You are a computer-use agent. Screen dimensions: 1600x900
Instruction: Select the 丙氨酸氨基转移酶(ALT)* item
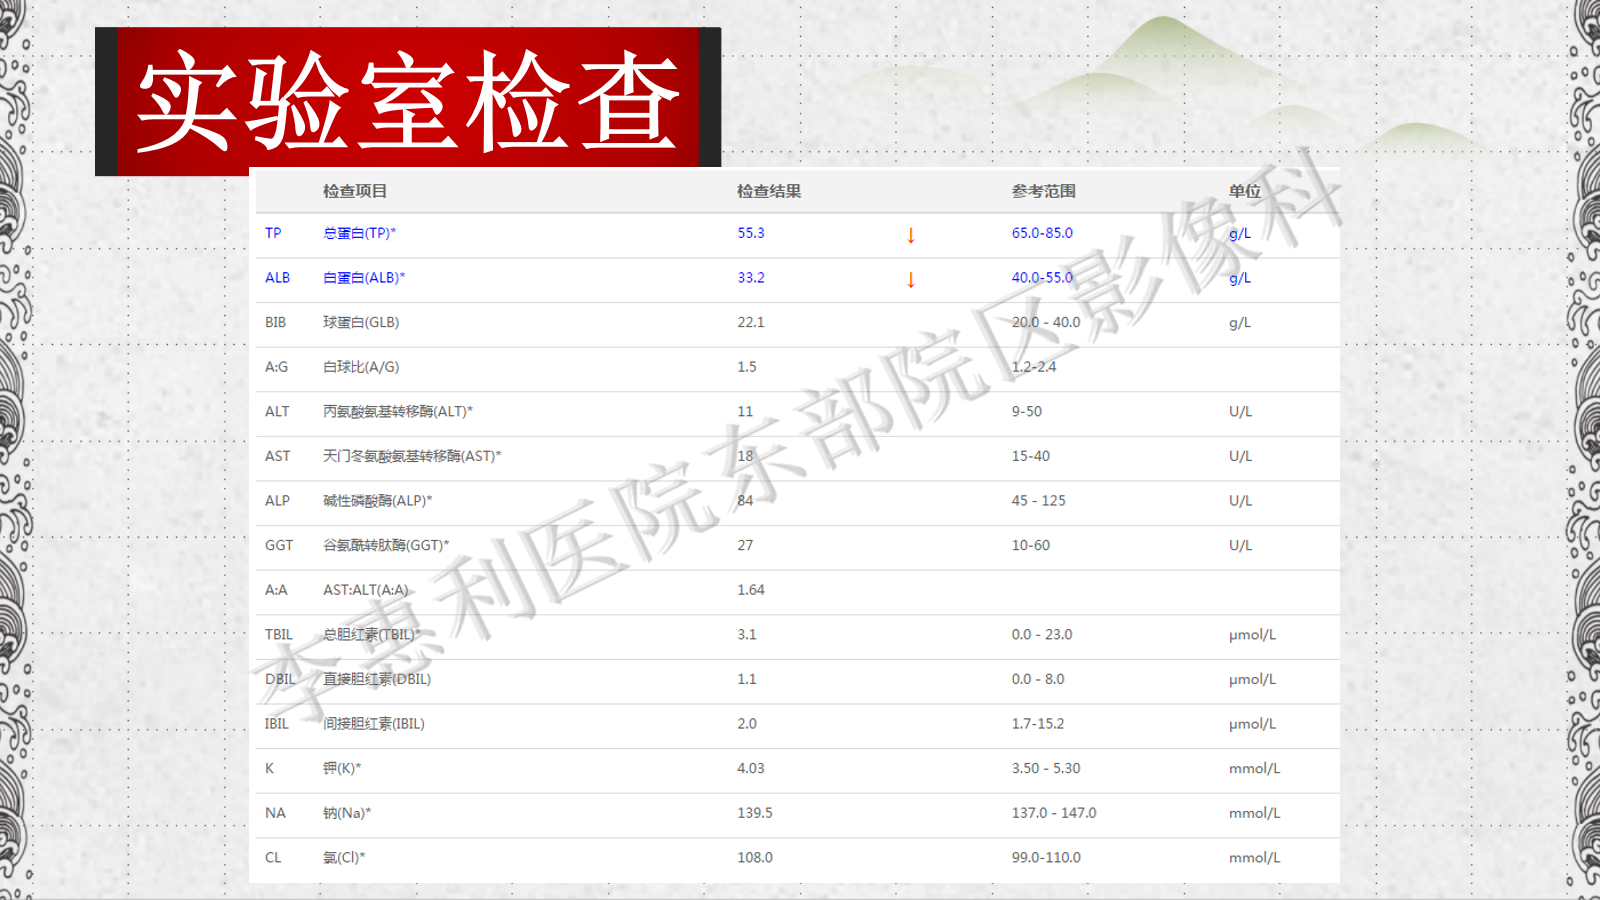click(398, 411)
